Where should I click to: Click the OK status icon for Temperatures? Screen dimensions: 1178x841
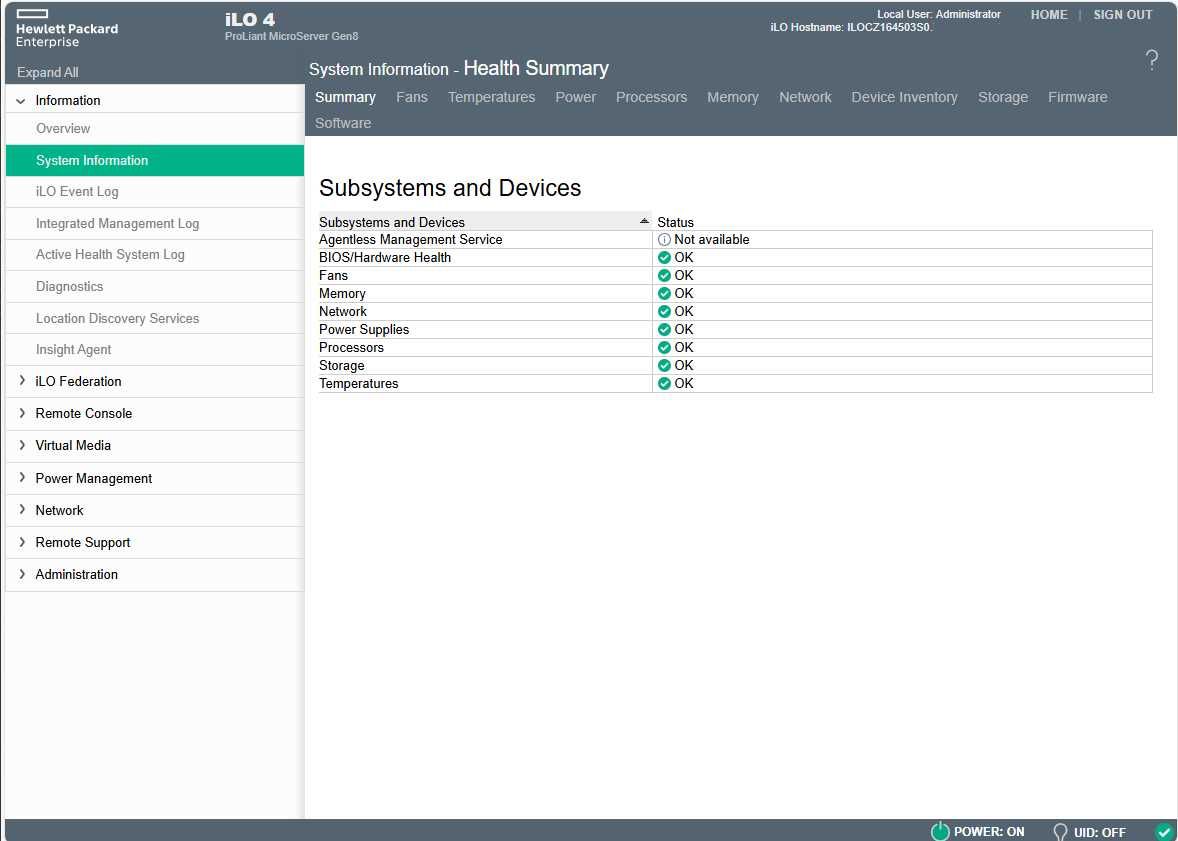click(664, 384)
